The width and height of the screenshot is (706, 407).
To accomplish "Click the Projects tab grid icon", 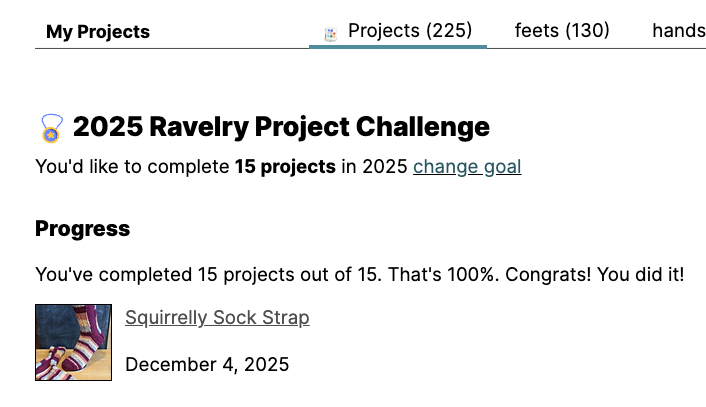I will coord(330,34).
